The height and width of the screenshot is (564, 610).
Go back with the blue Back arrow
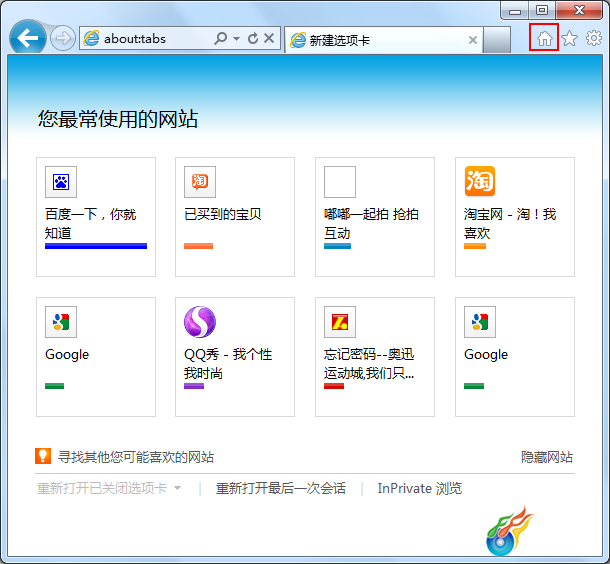[x=28, y=38]
